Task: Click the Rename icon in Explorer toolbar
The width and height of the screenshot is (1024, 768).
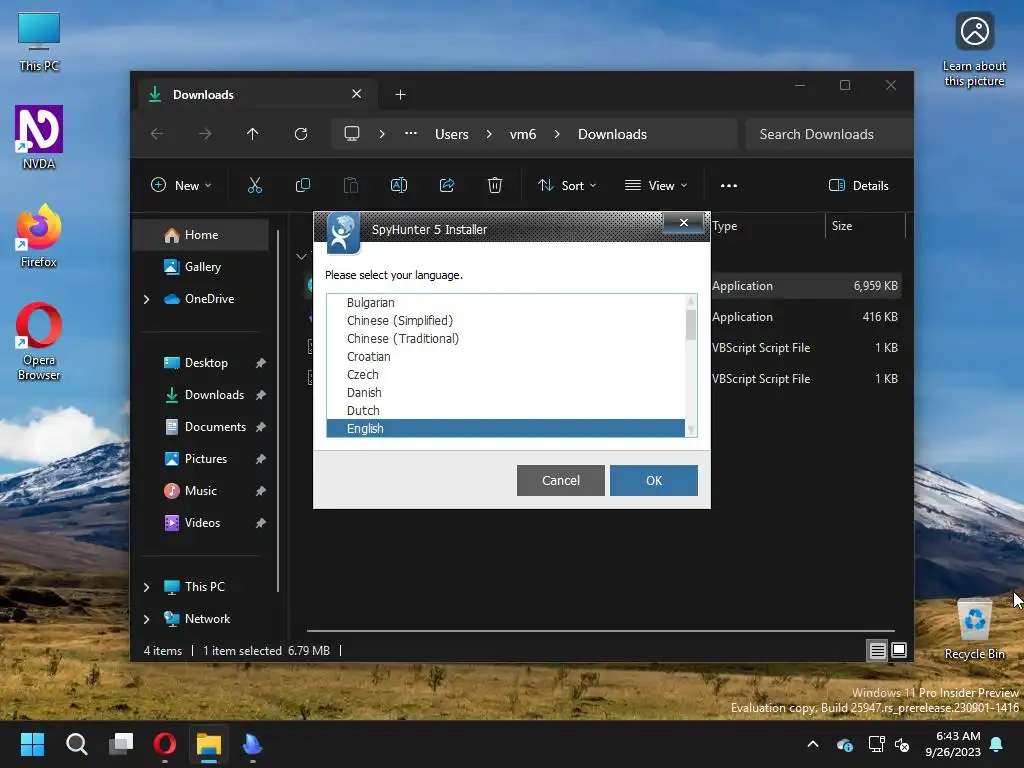Action: [x=398, y=185]
